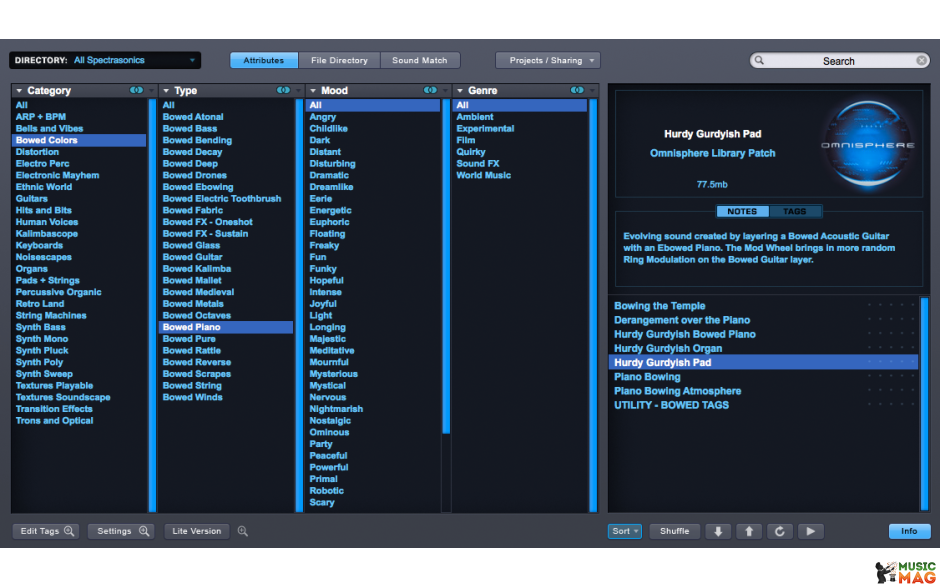This screenshot has width=940, height=587.
Task: Load the Bowing the Temple patch
Action: pyautogui.click(x=659, y=306)
